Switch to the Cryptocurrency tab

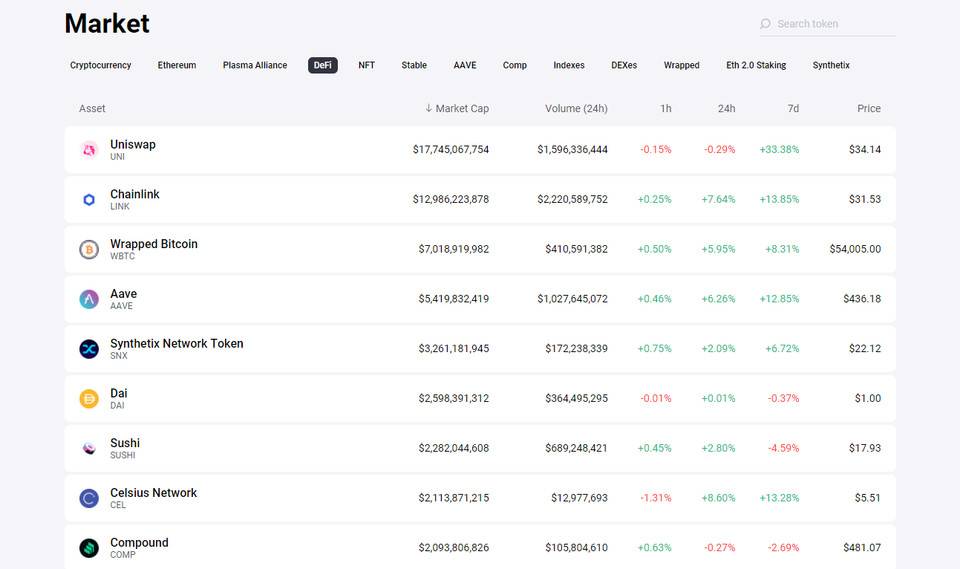(x=100, y=65)
